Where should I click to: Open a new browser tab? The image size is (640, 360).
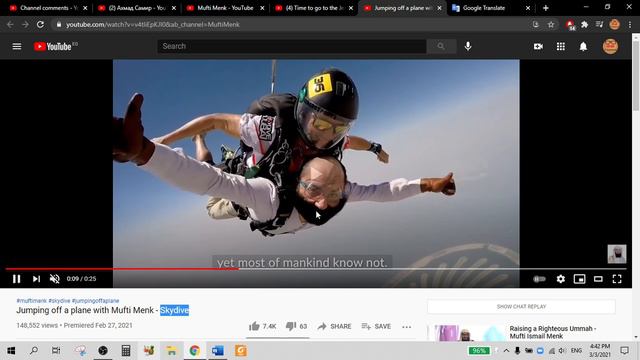click(x=546, y=8)
